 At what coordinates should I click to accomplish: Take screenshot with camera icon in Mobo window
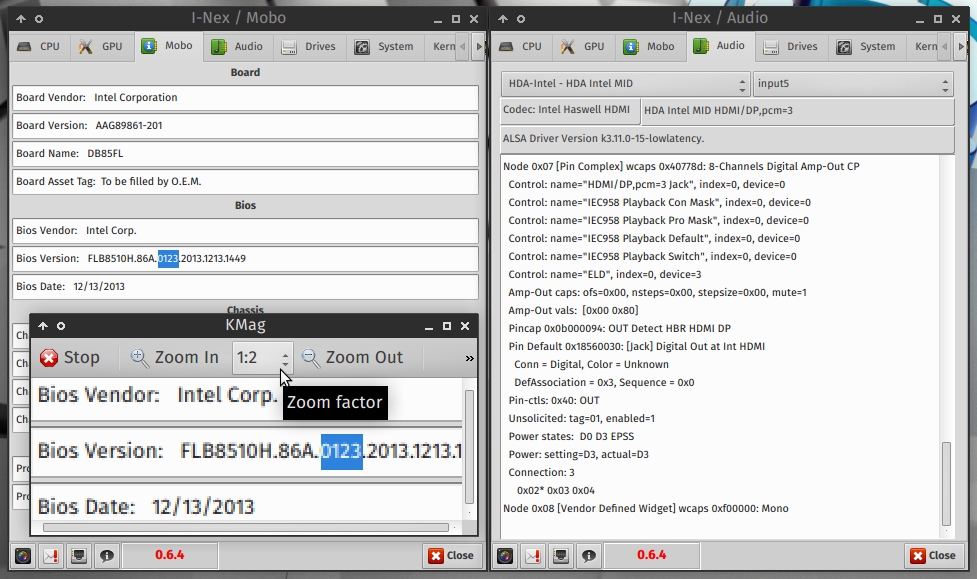23,555
